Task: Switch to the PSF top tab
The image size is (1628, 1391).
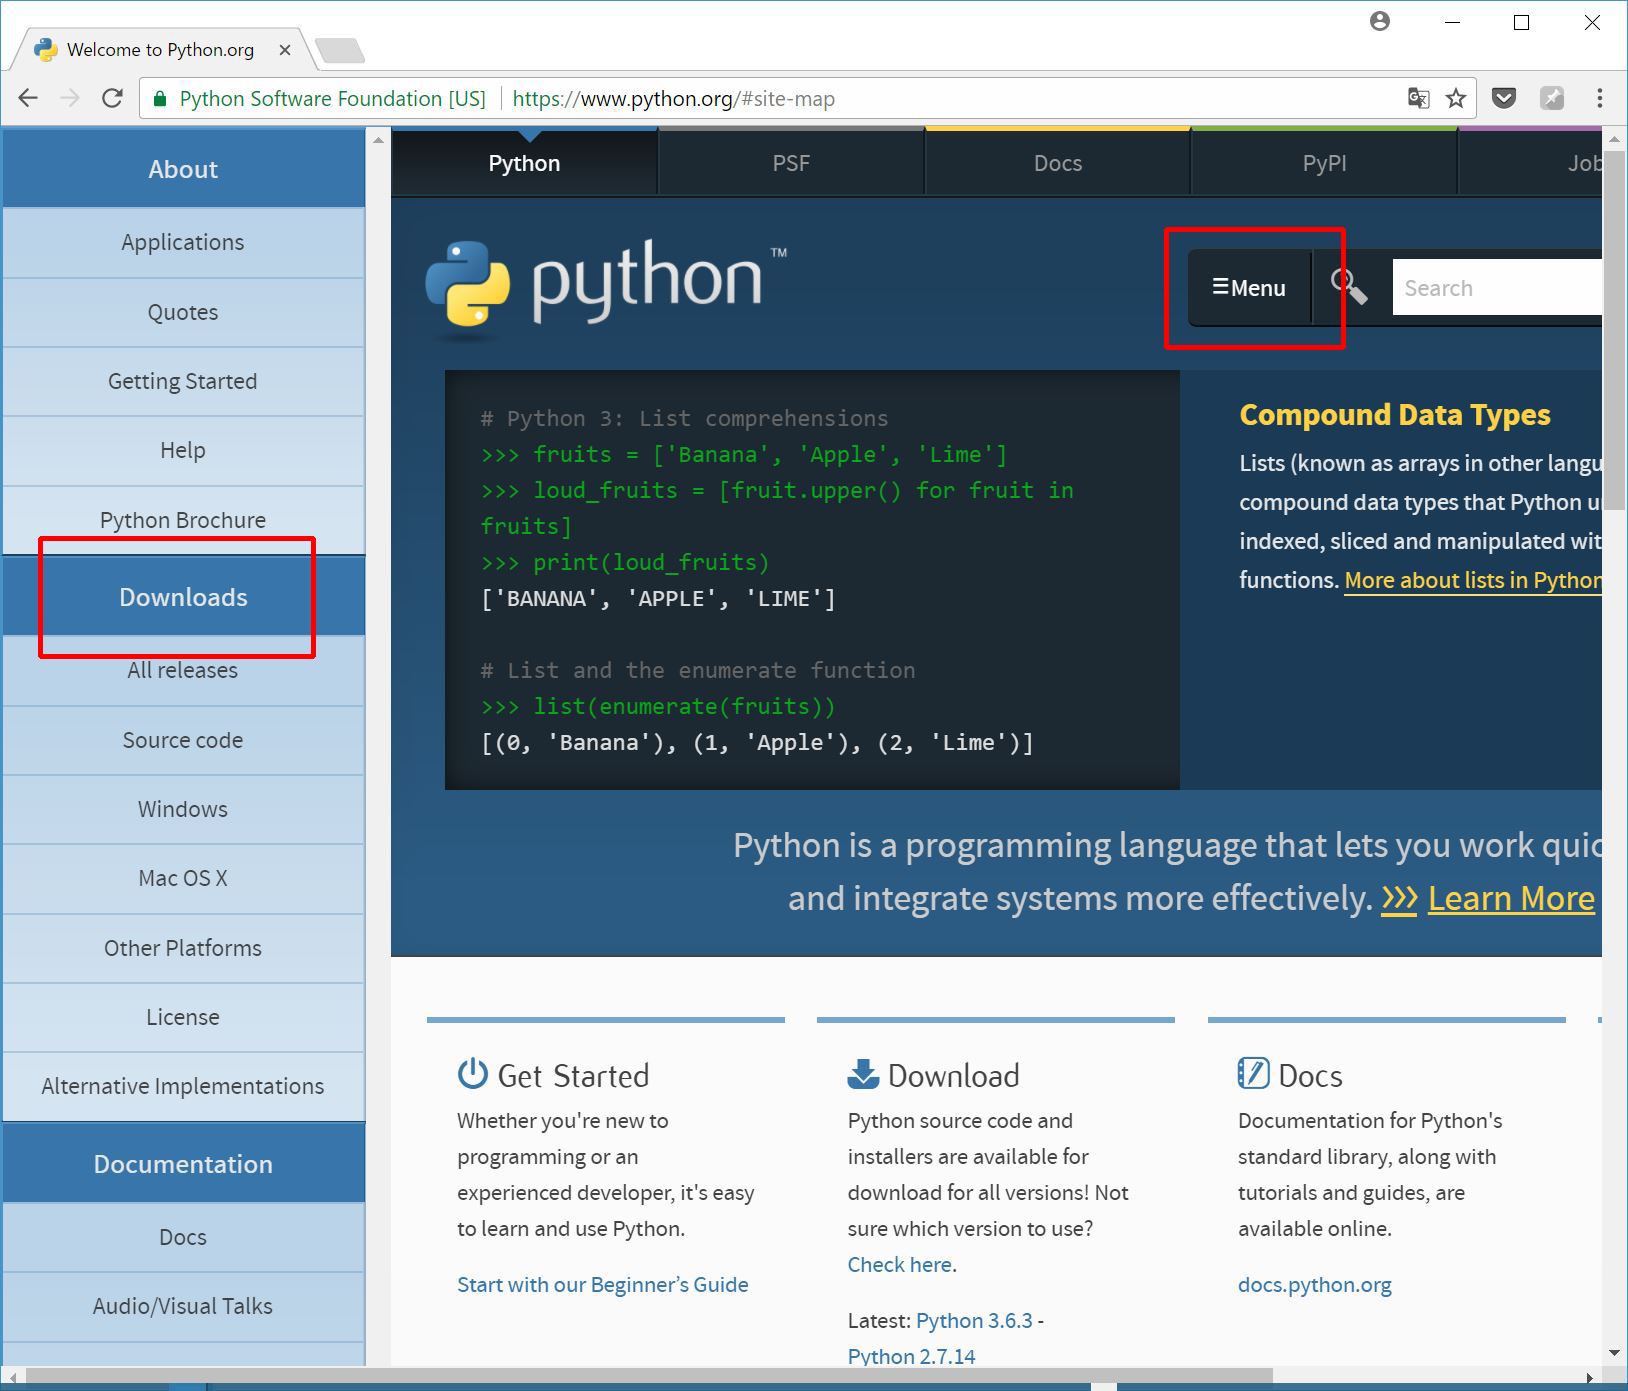Action: click(x=791, y=163)
